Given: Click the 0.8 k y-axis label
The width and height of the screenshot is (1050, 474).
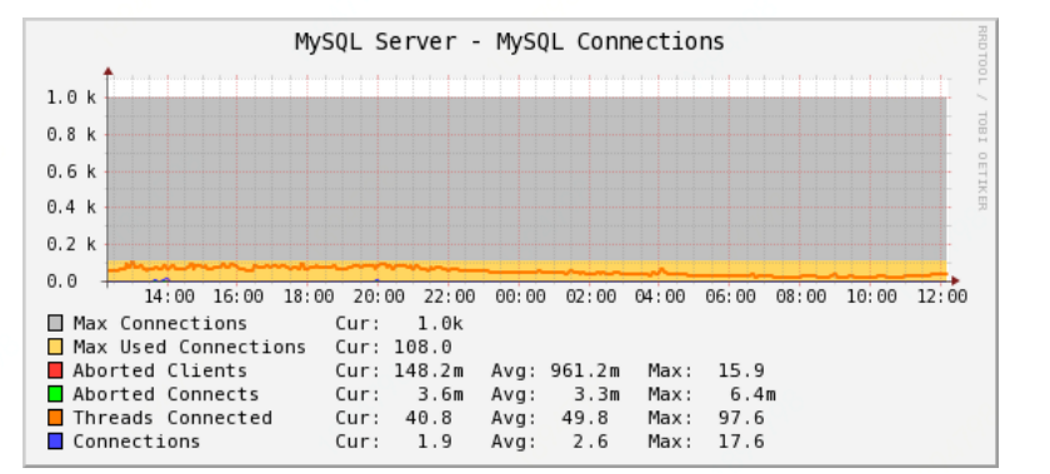Looking at the screenshot, I should (x=71, y=135).
